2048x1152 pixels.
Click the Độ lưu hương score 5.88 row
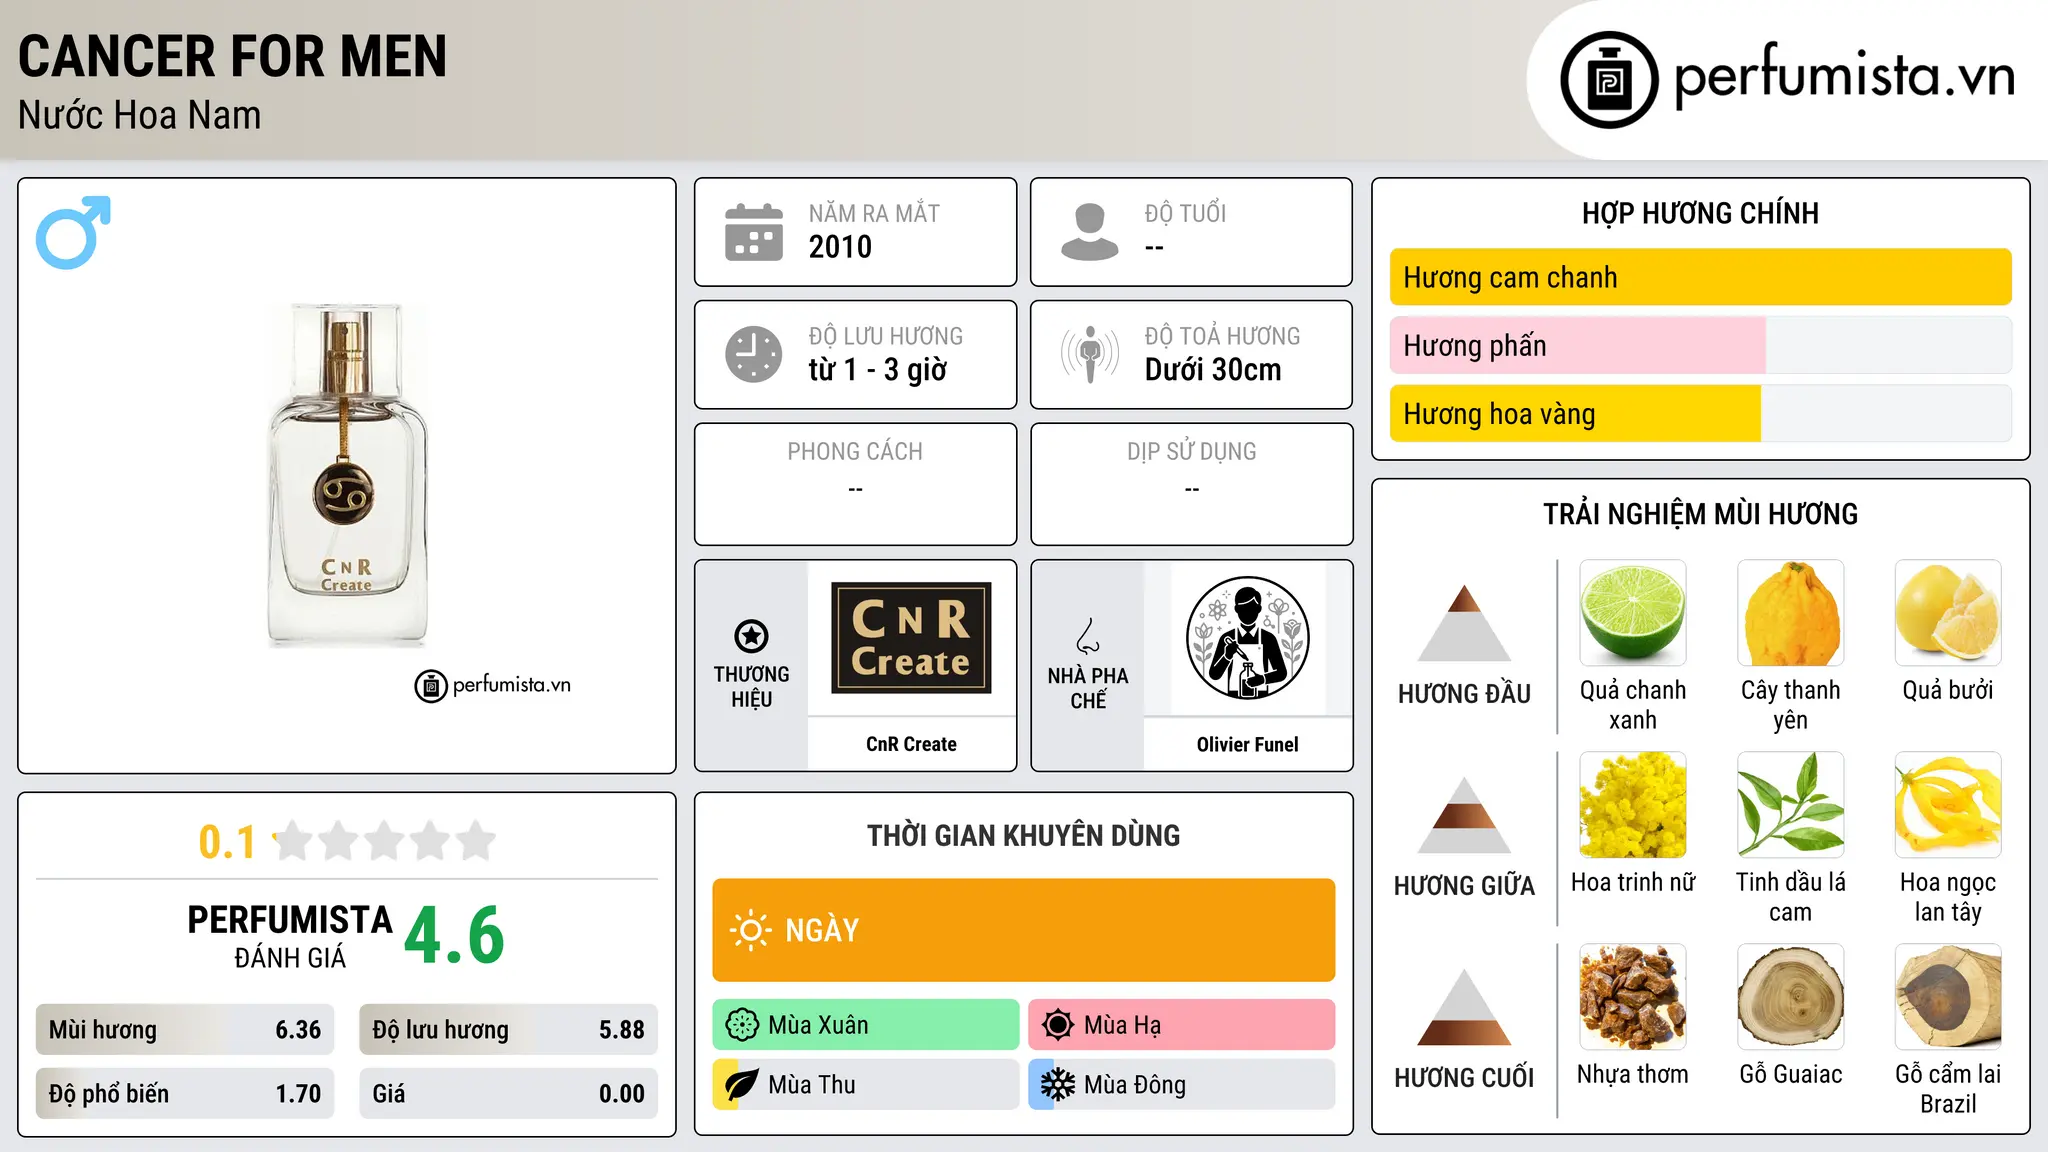pos(509,1030)
